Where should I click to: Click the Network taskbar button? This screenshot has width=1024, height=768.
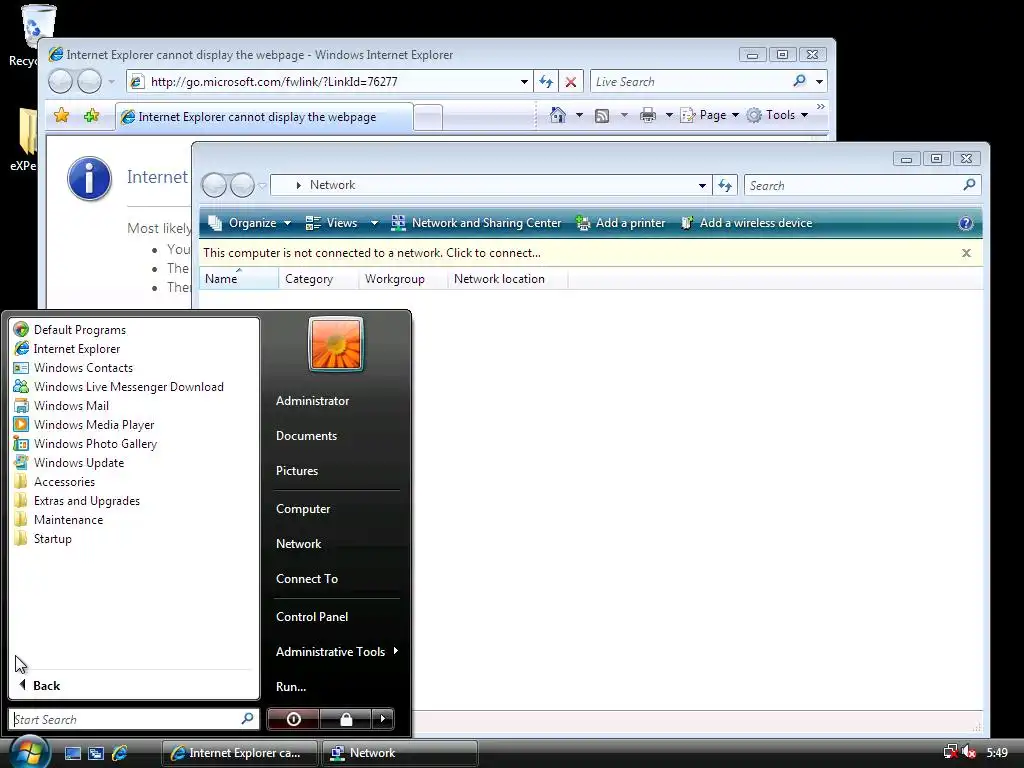click(x=400, y=753)
